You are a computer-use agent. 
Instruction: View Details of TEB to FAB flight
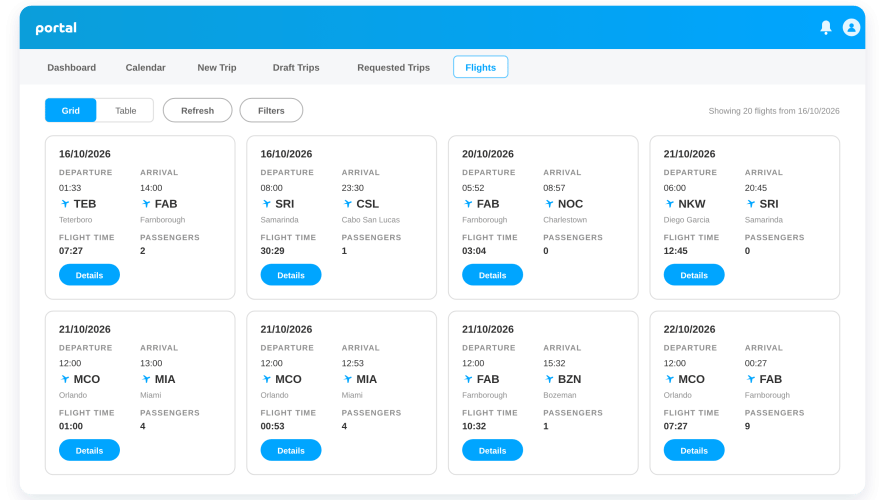tap(89, 275)
